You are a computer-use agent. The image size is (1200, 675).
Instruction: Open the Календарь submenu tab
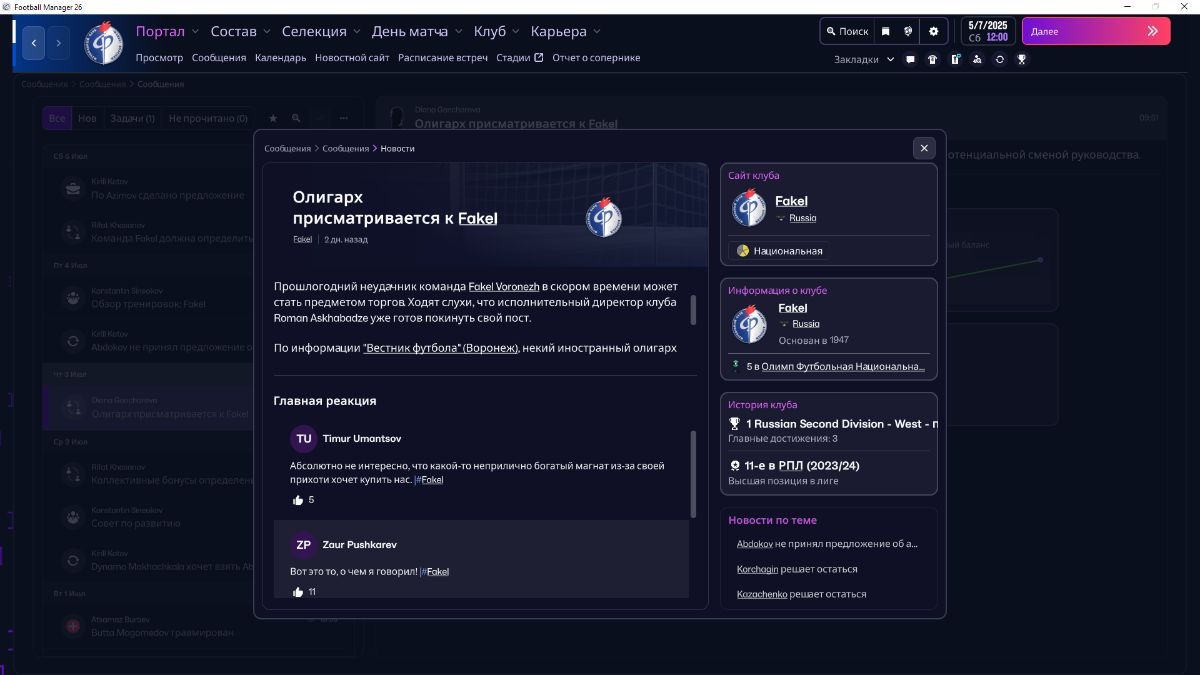coord(280,58)
